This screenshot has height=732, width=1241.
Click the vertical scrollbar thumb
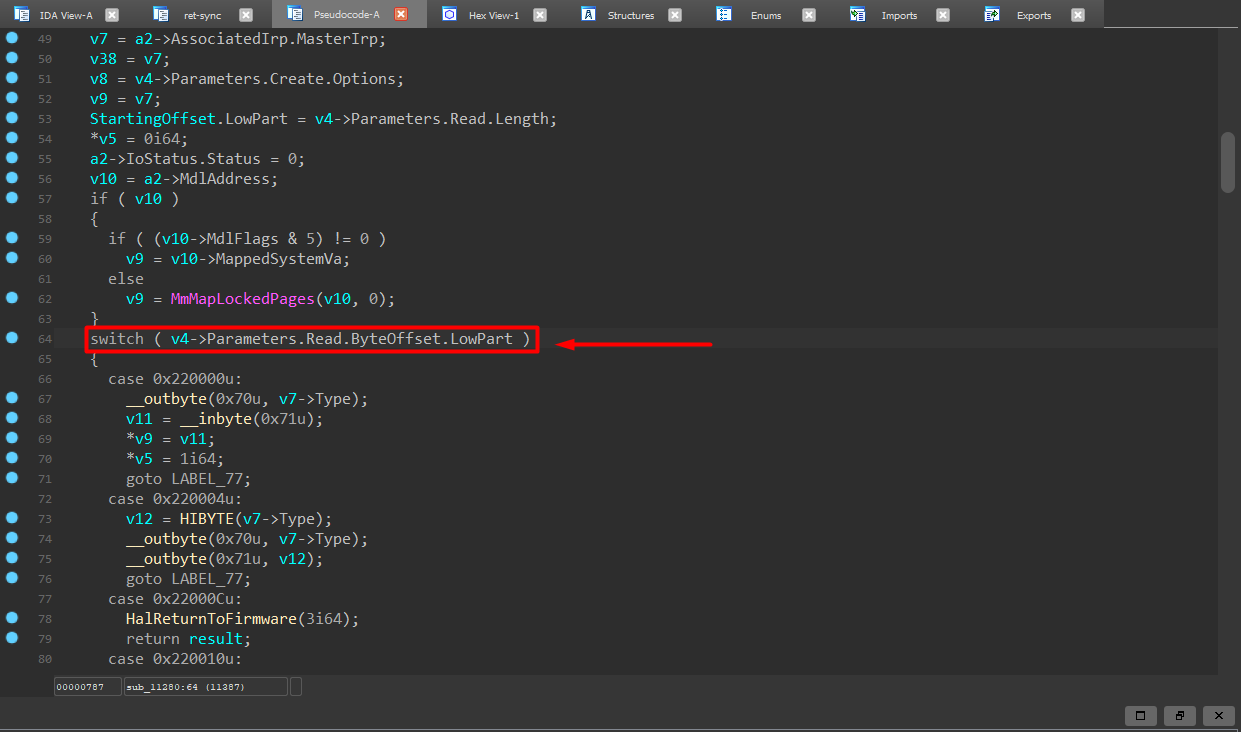coord(1227,161)
